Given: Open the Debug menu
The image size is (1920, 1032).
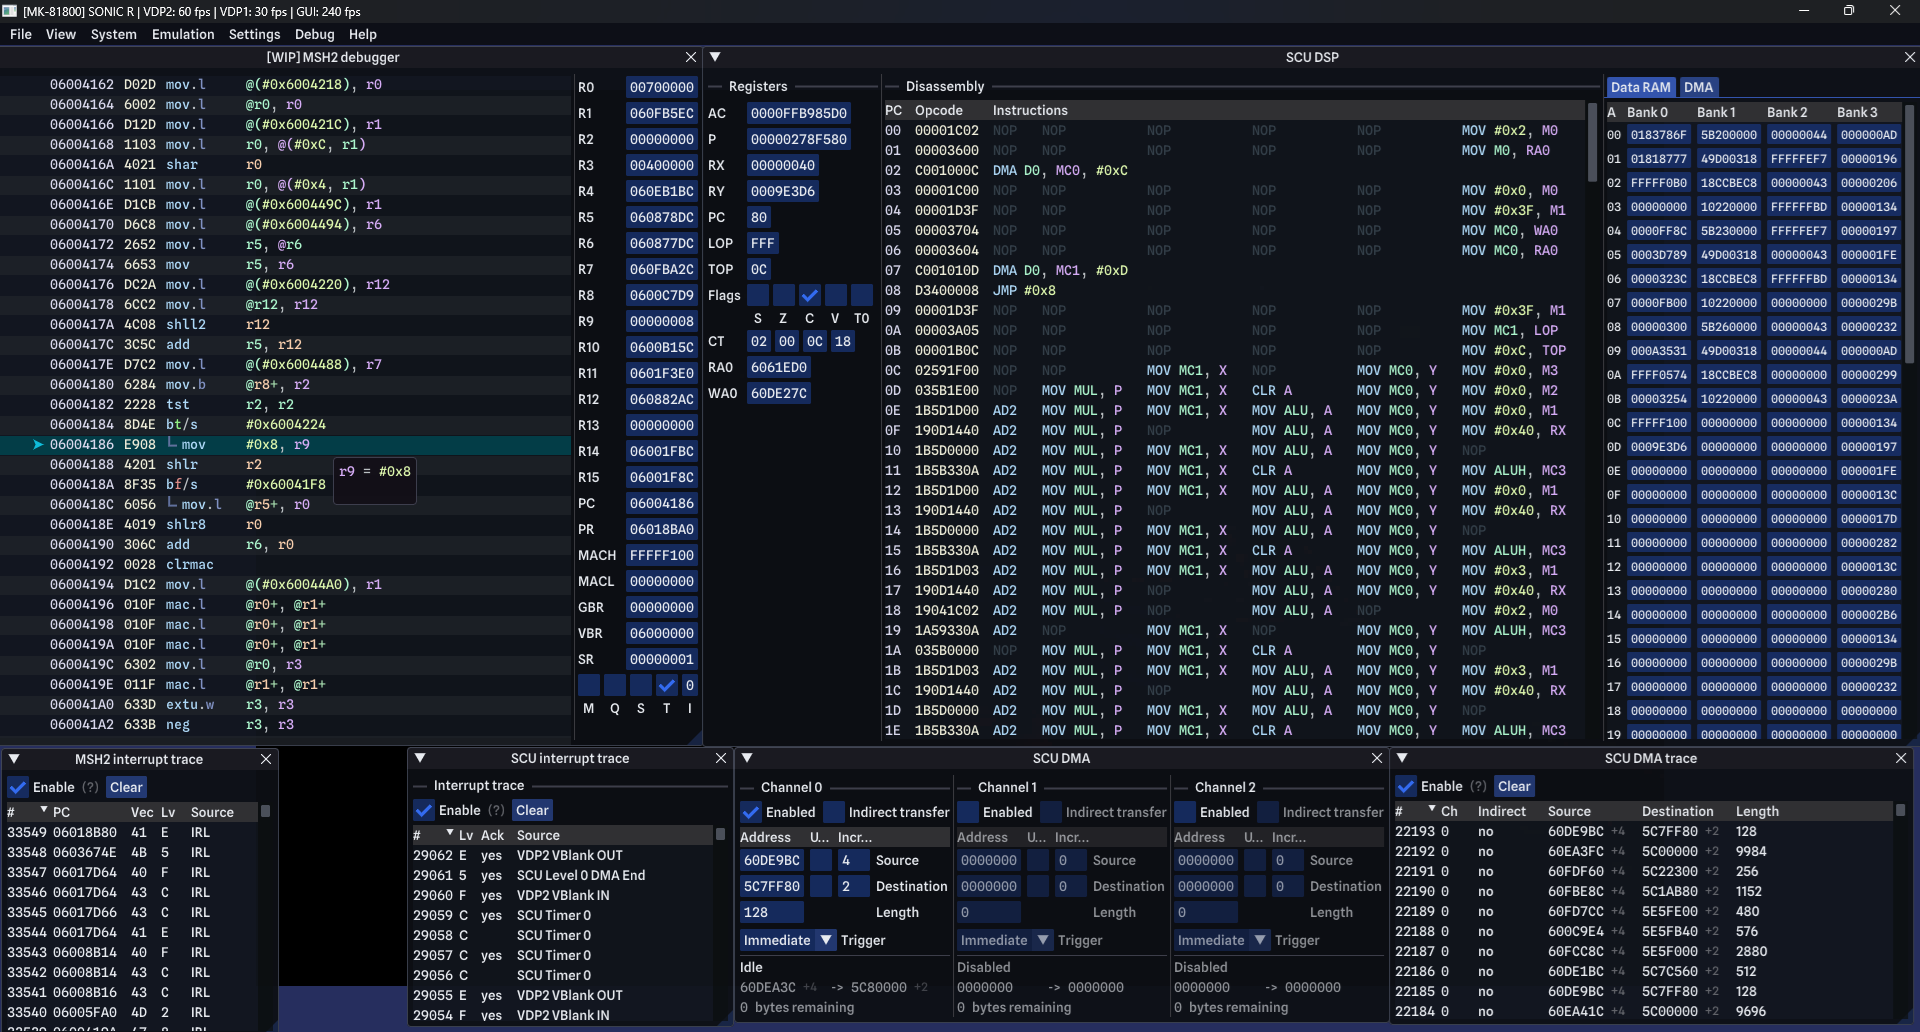Looking at the screenshot, I should (314, 34).
